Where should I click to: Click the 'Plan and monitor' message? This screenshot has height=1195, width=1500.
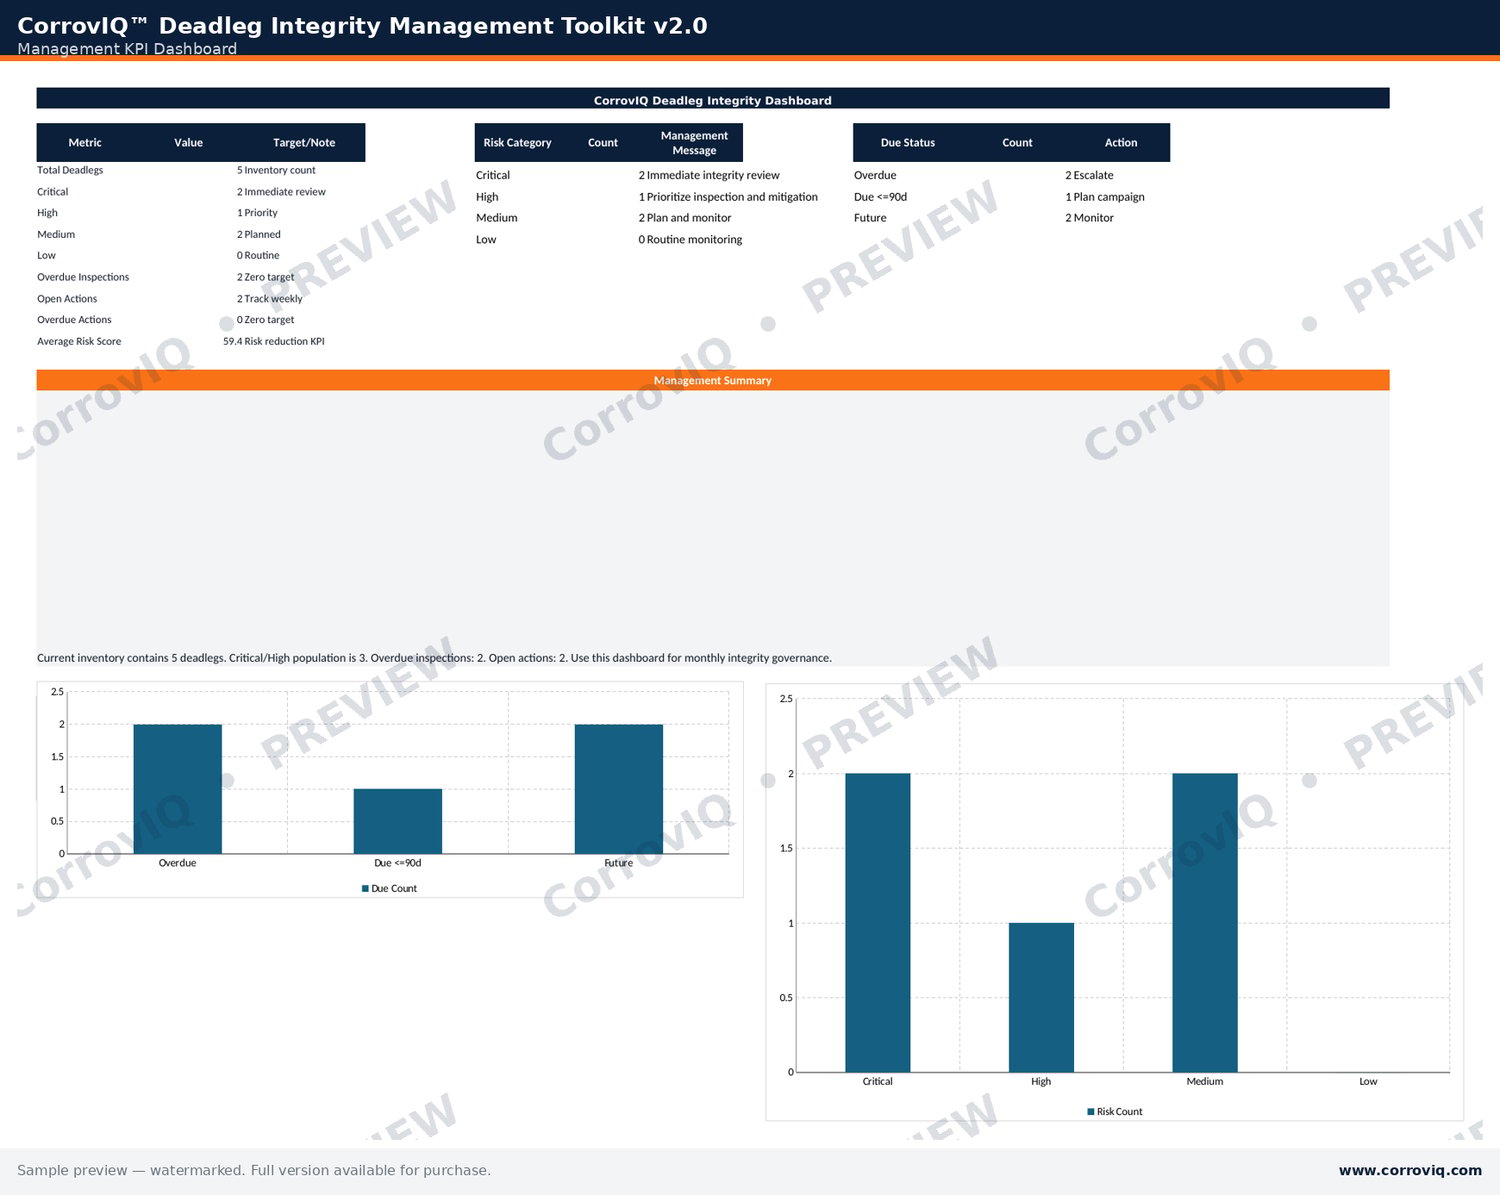point(689,218)
